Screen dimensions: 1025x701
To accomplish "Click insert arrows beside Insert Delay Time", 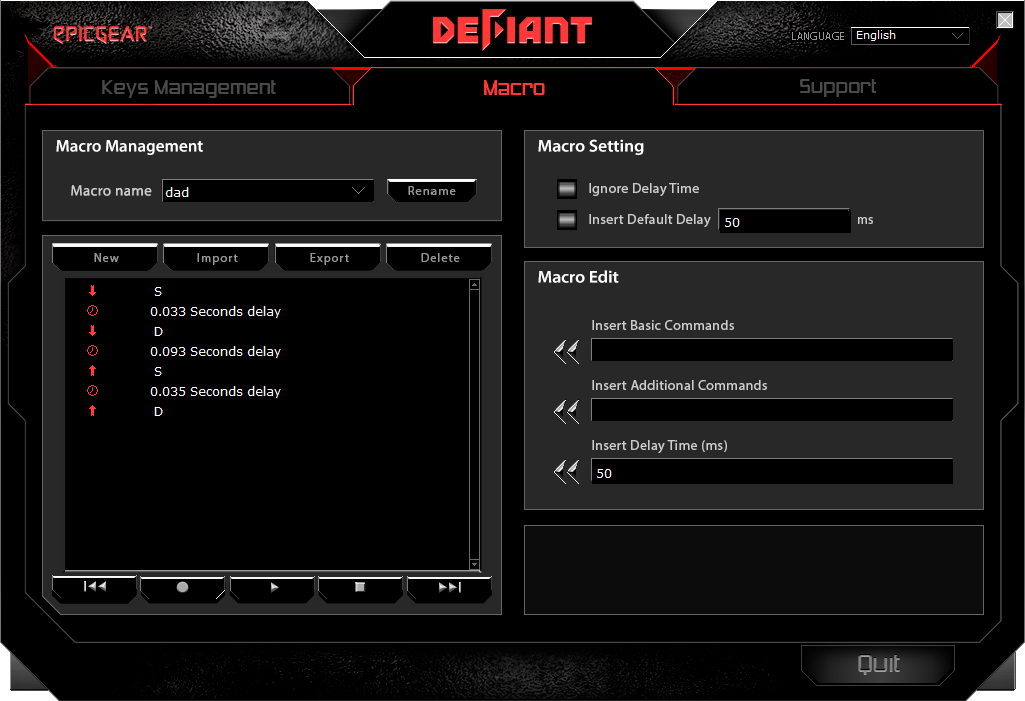I will [x=566, y=471].
